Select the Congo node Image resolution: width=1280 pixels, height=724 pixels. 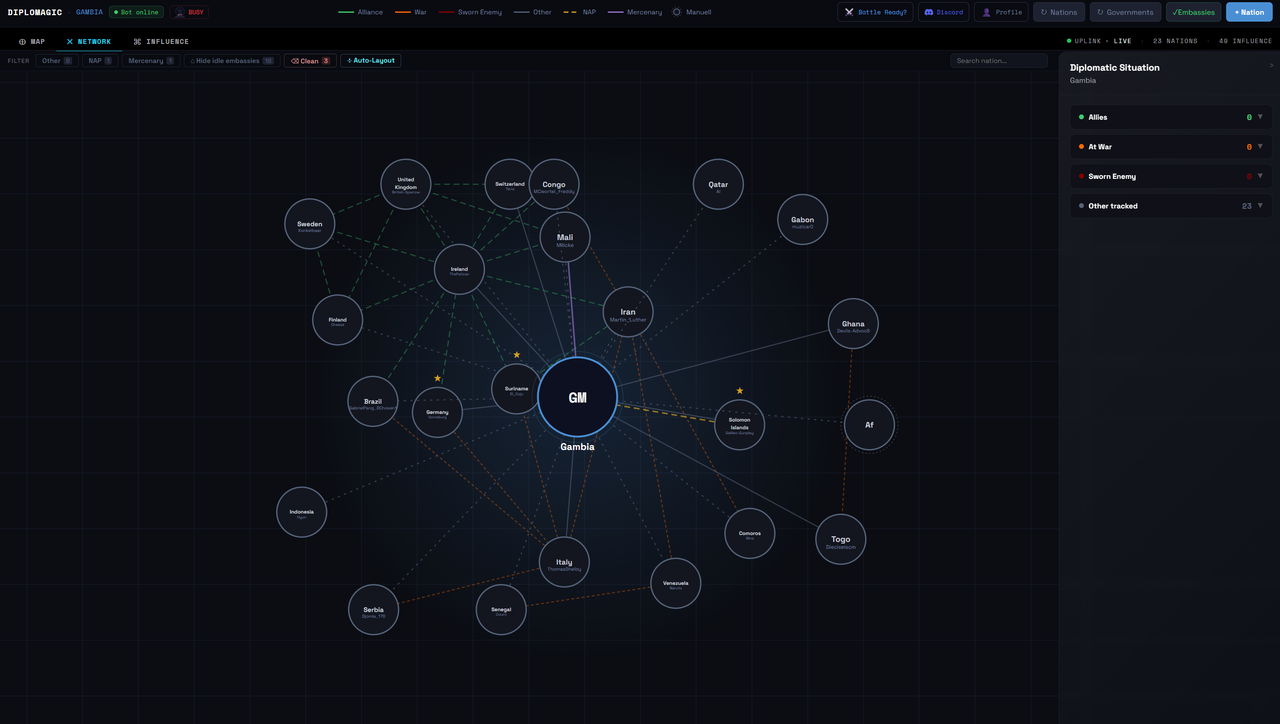point(554,185)
